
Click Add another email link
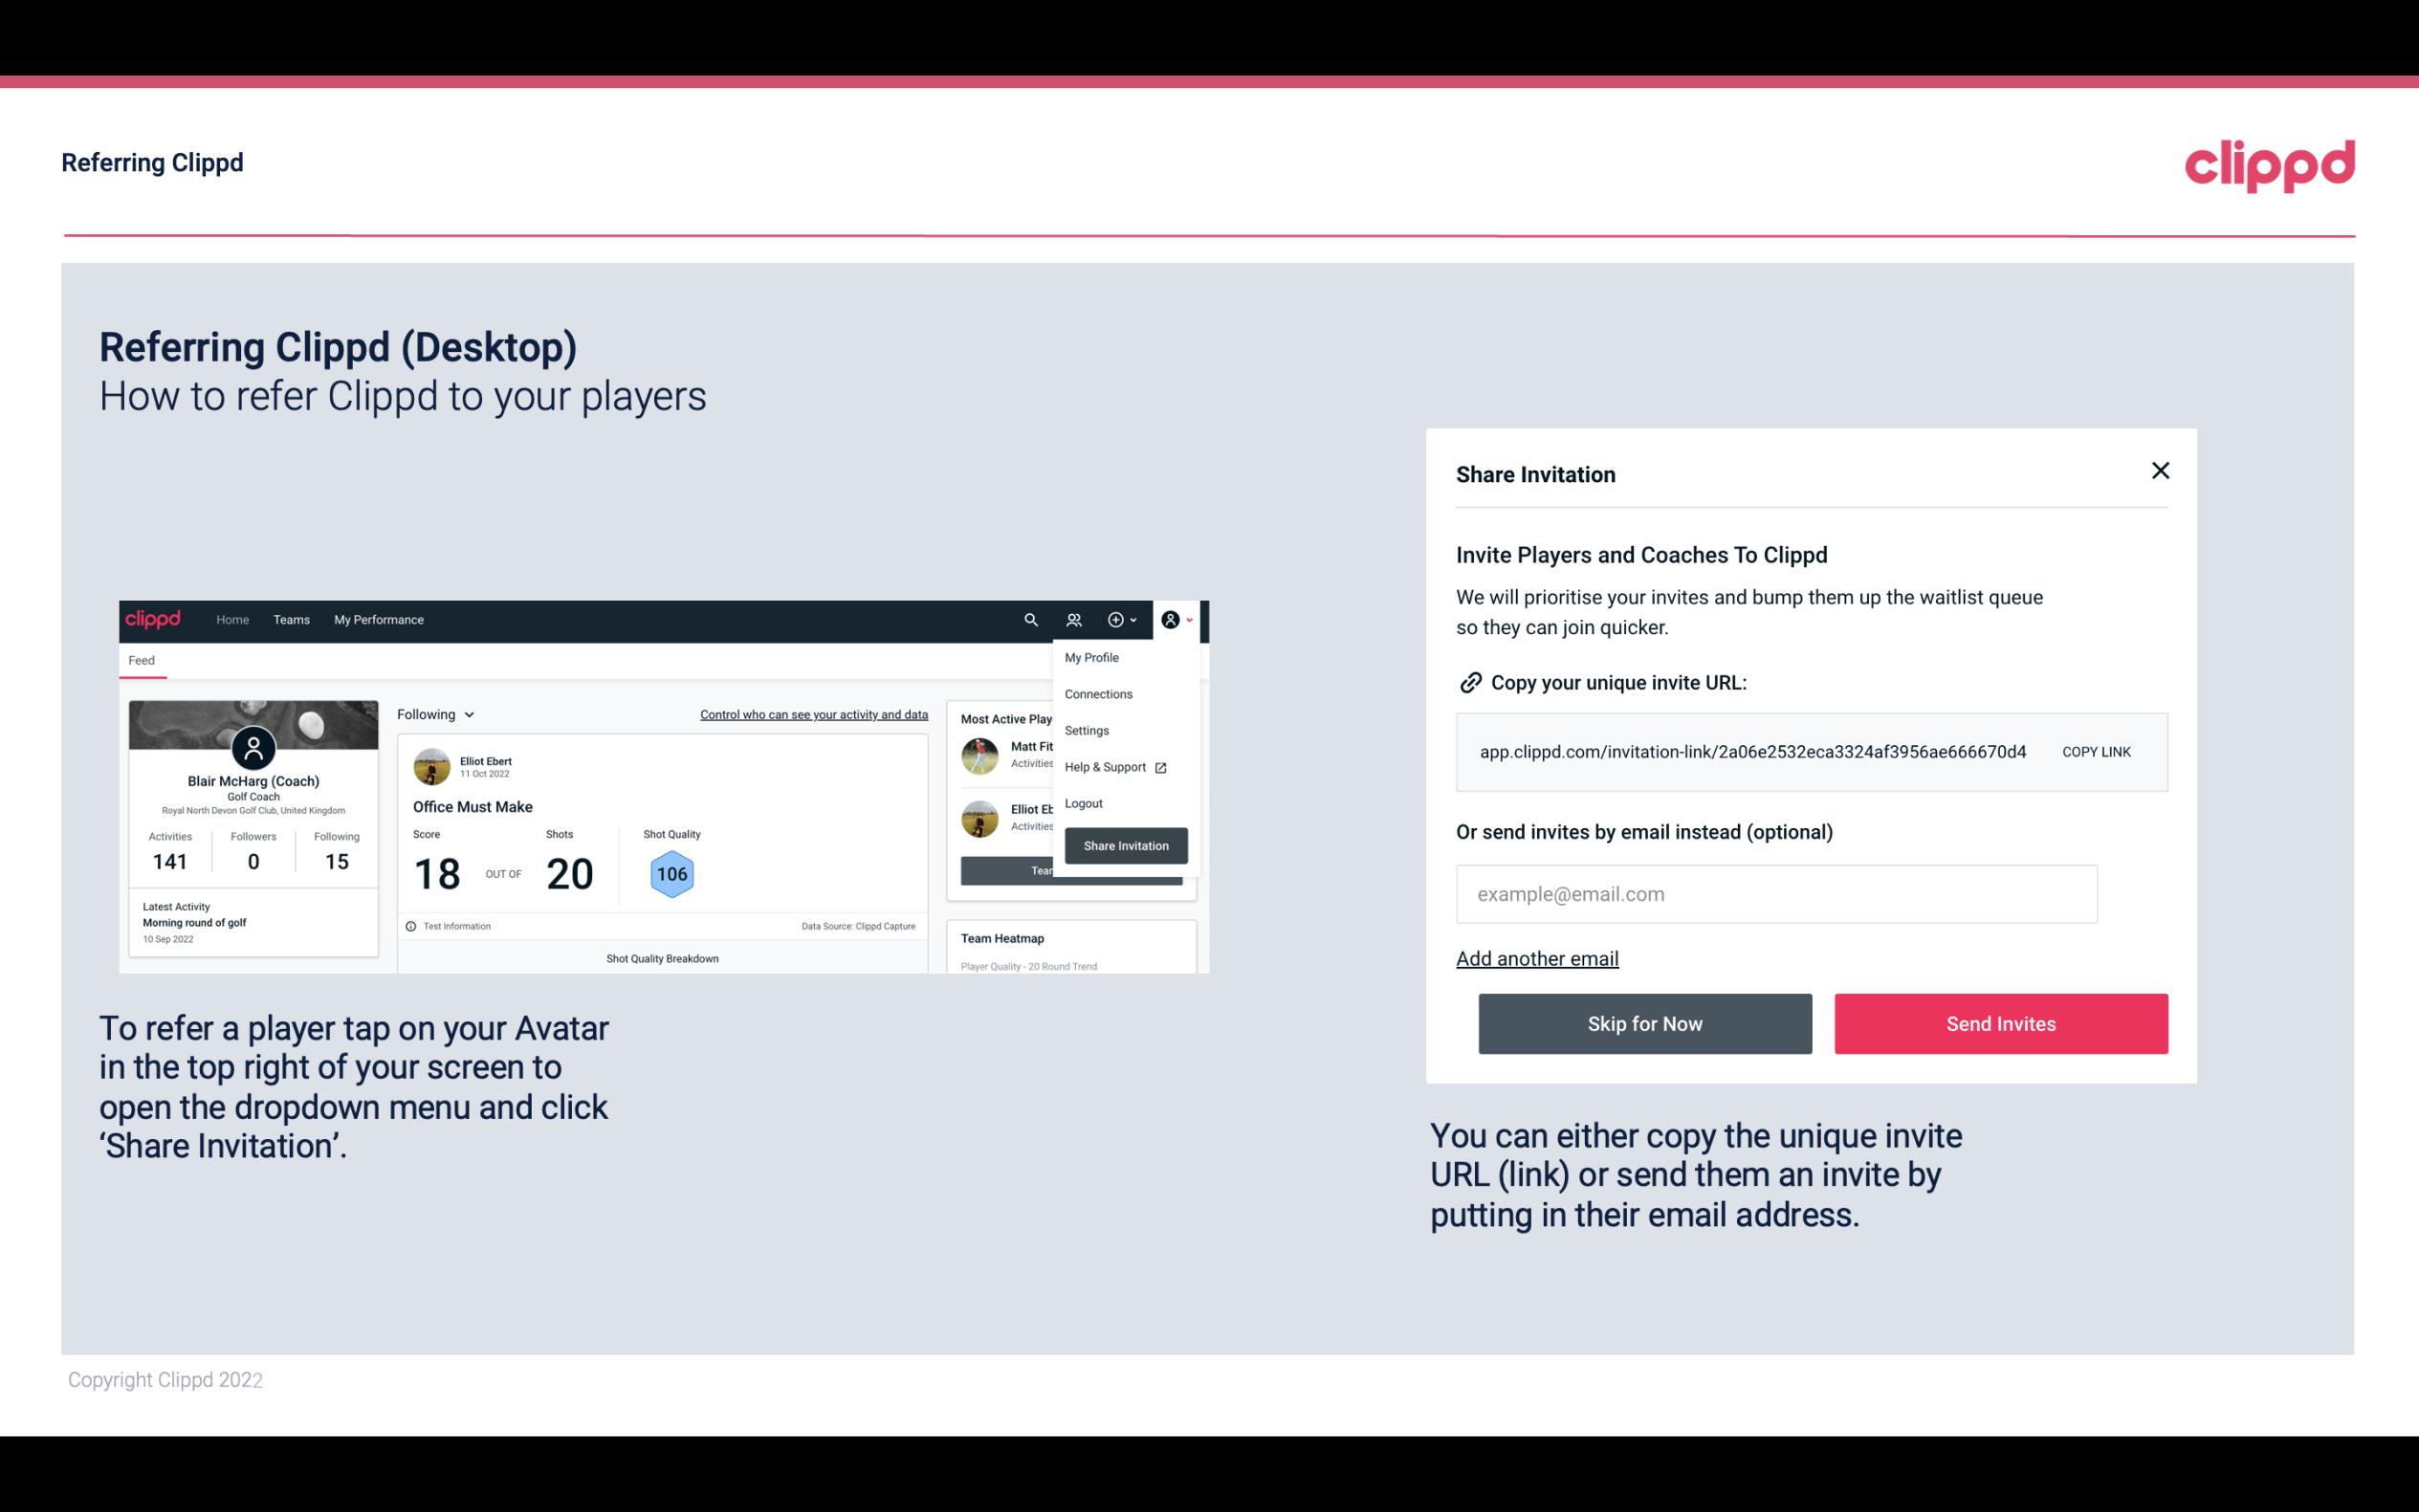coord(1538,958)
